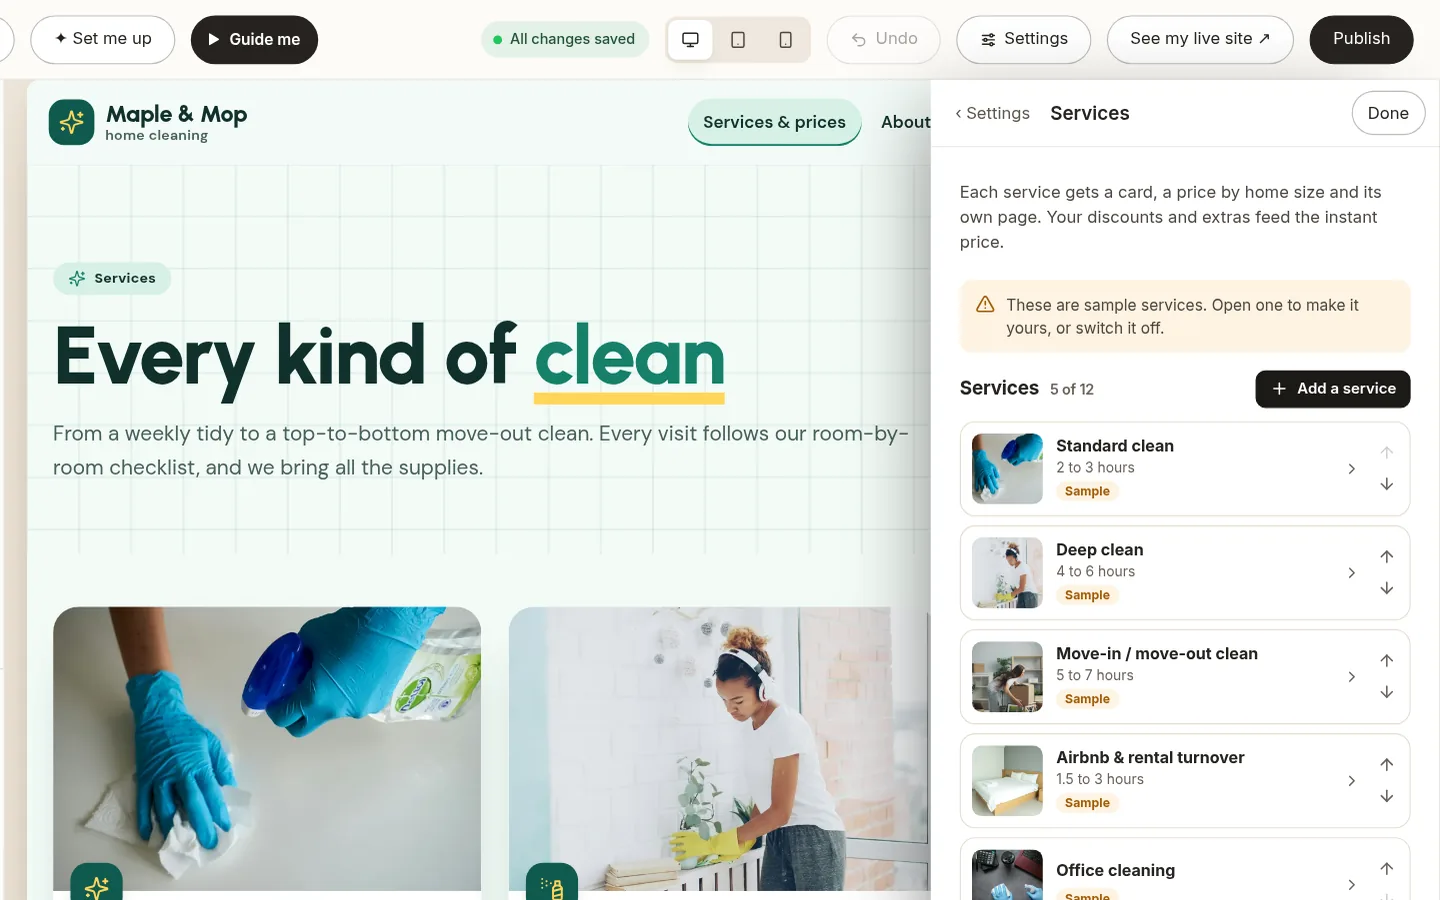Click the All changes saved status

point(565,39)
